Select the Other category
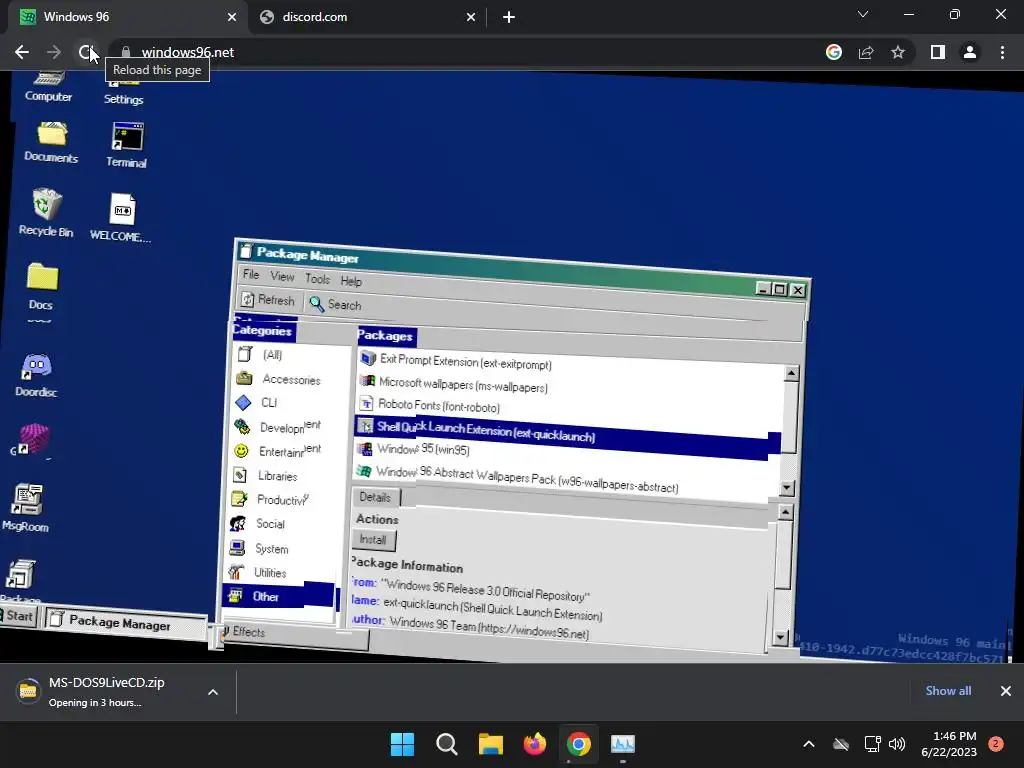The height and width of the screenshot is (768, 1024). pyautogui.click(x=281, y=596)
